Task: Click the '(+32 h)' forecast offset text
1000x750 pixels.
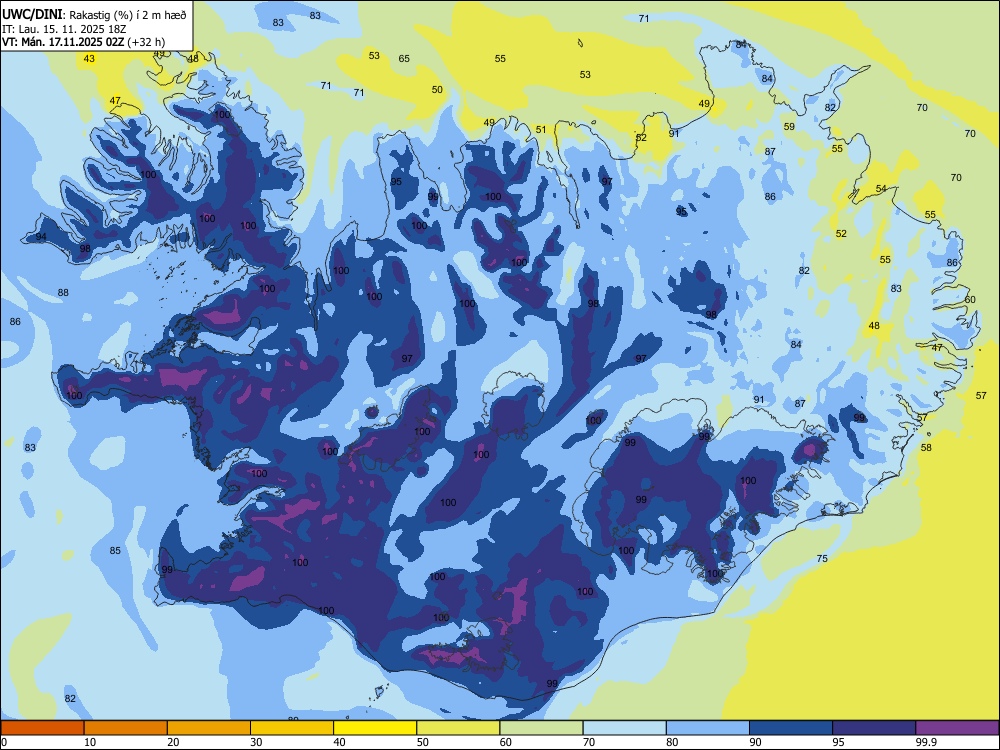Action: point(146,42)
